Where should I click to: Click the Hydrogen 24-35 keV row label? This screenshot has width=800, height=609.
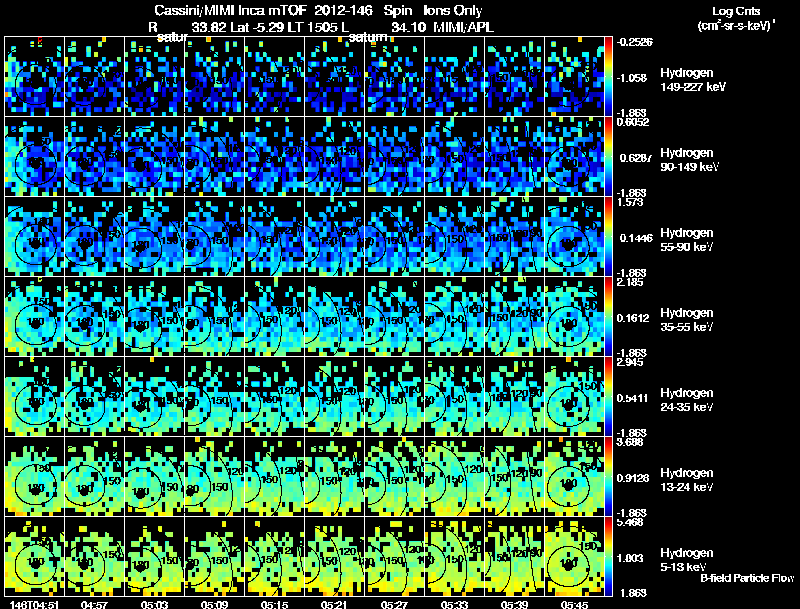[687, 400]
